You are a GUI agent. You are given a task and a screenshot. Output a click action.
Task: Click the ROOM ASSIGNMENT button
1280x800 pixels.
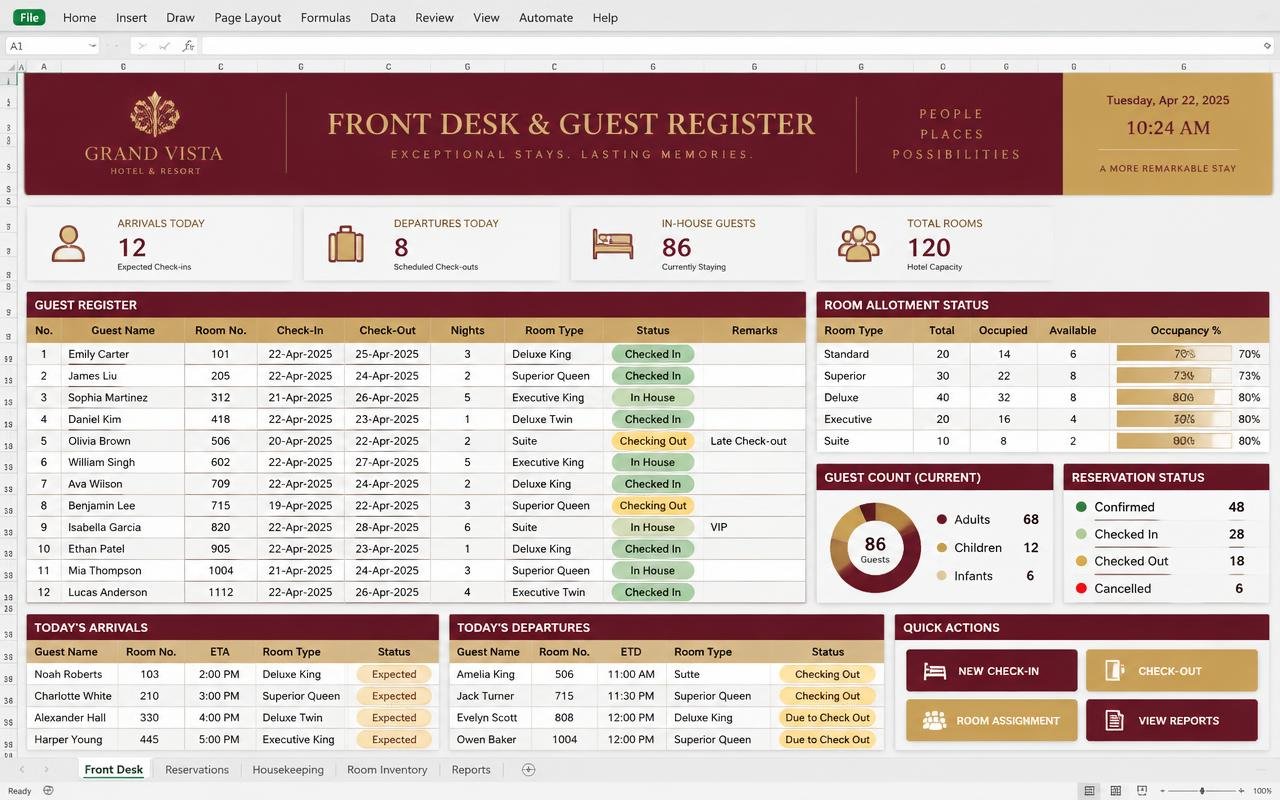tap(992, 720)
